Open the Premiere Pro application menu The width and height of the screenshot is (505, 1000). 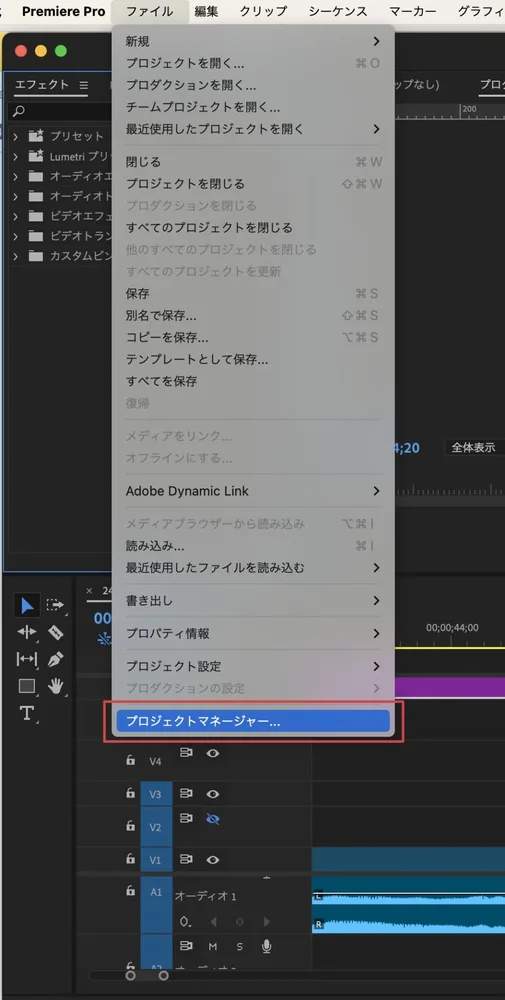pos(63,11)
